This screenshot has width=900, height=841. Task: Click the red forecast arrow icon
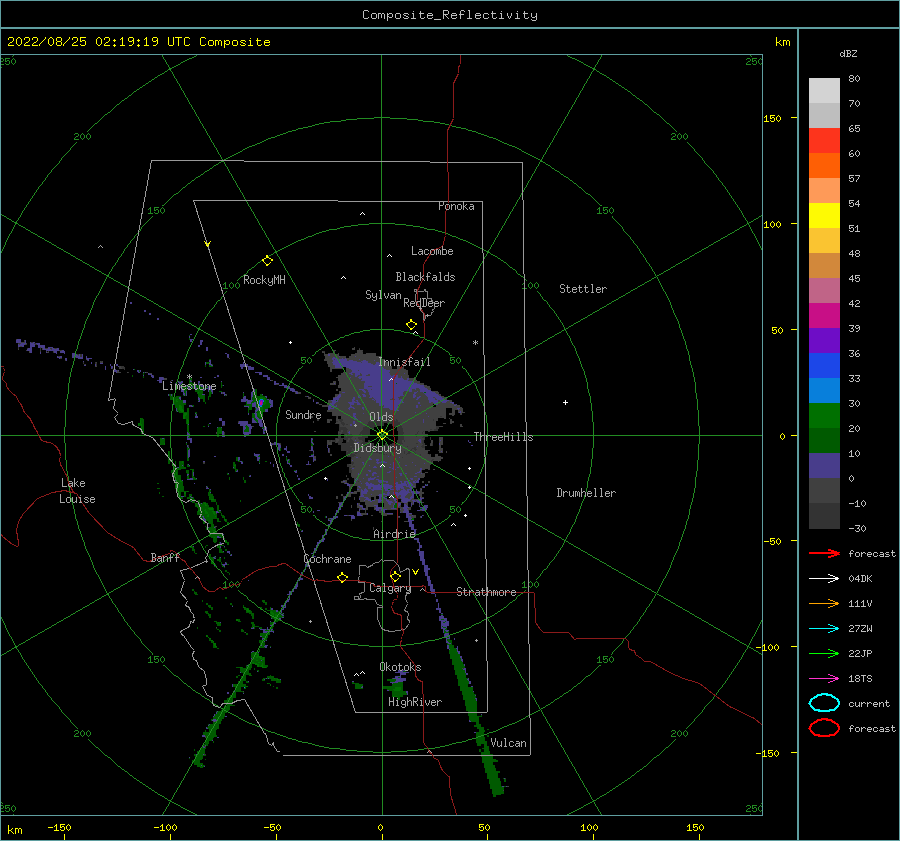pyautogui.click(x=824, y=553)
